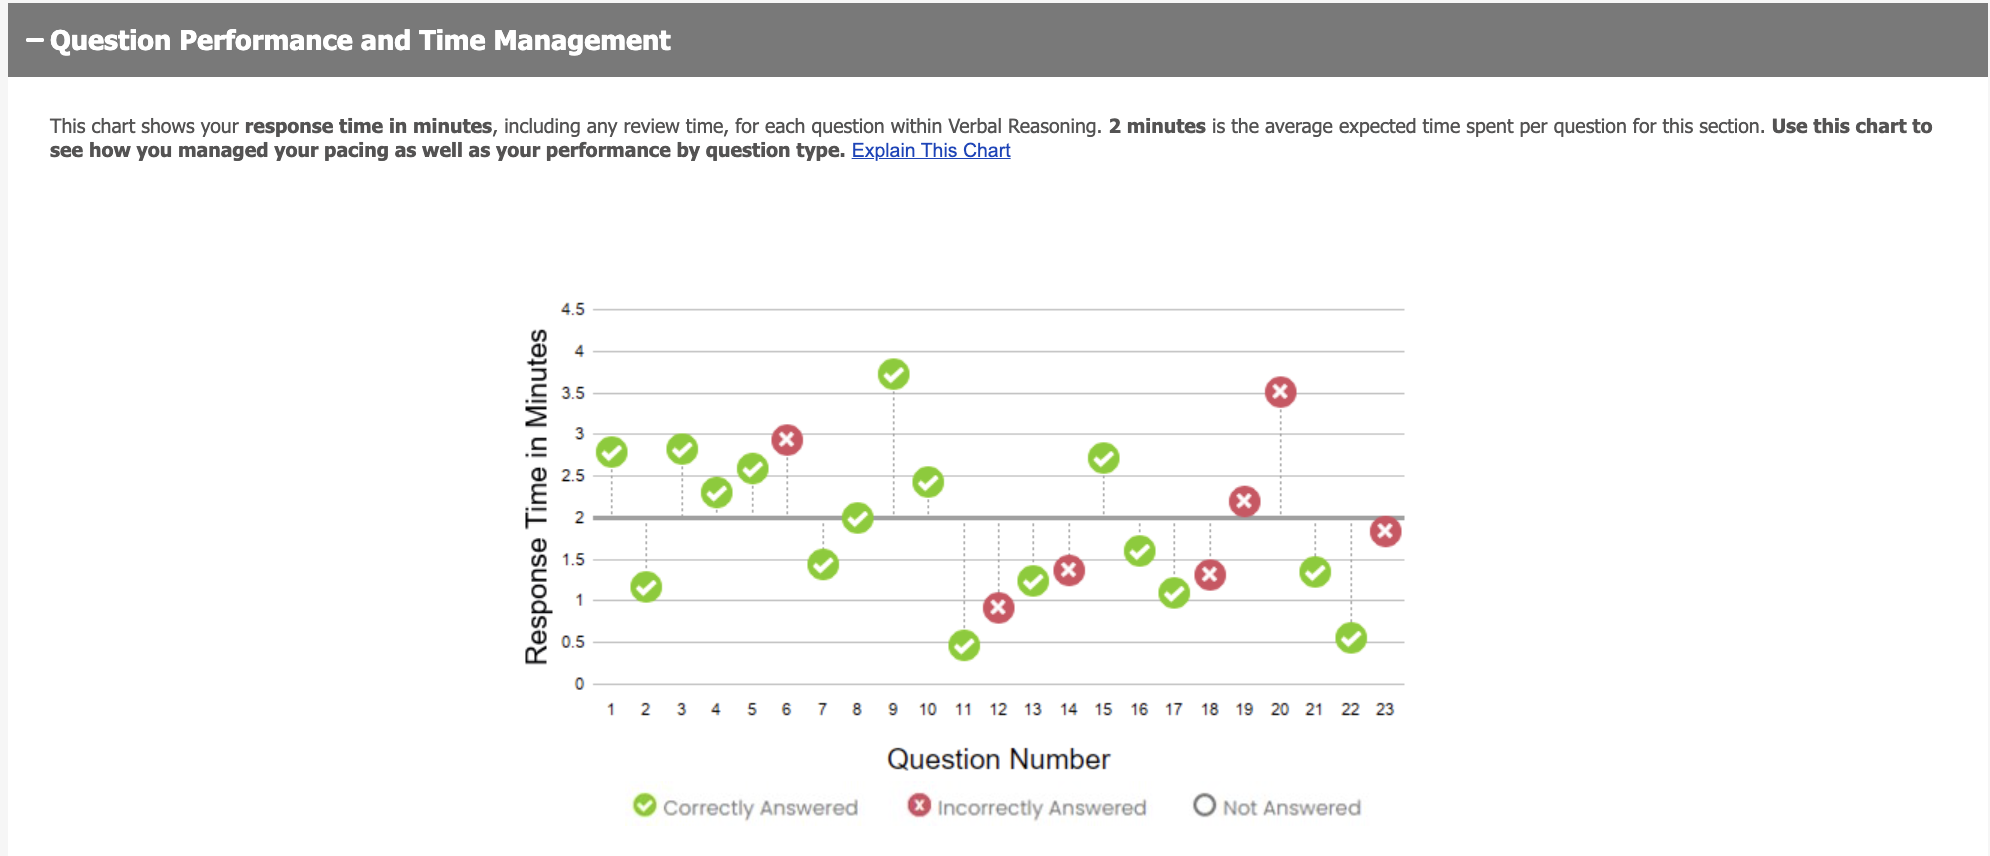Click the red X marker for question 23
The image size is (1990, 856).
[x=1385, y=531]
